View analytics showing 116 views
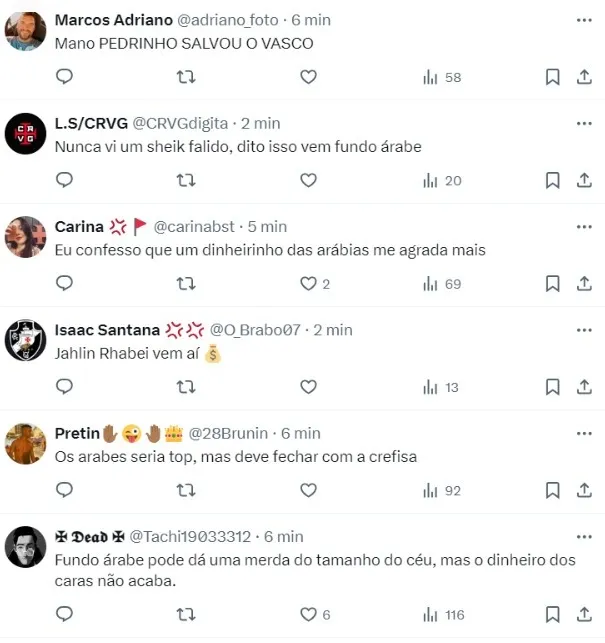 point(443,615)
